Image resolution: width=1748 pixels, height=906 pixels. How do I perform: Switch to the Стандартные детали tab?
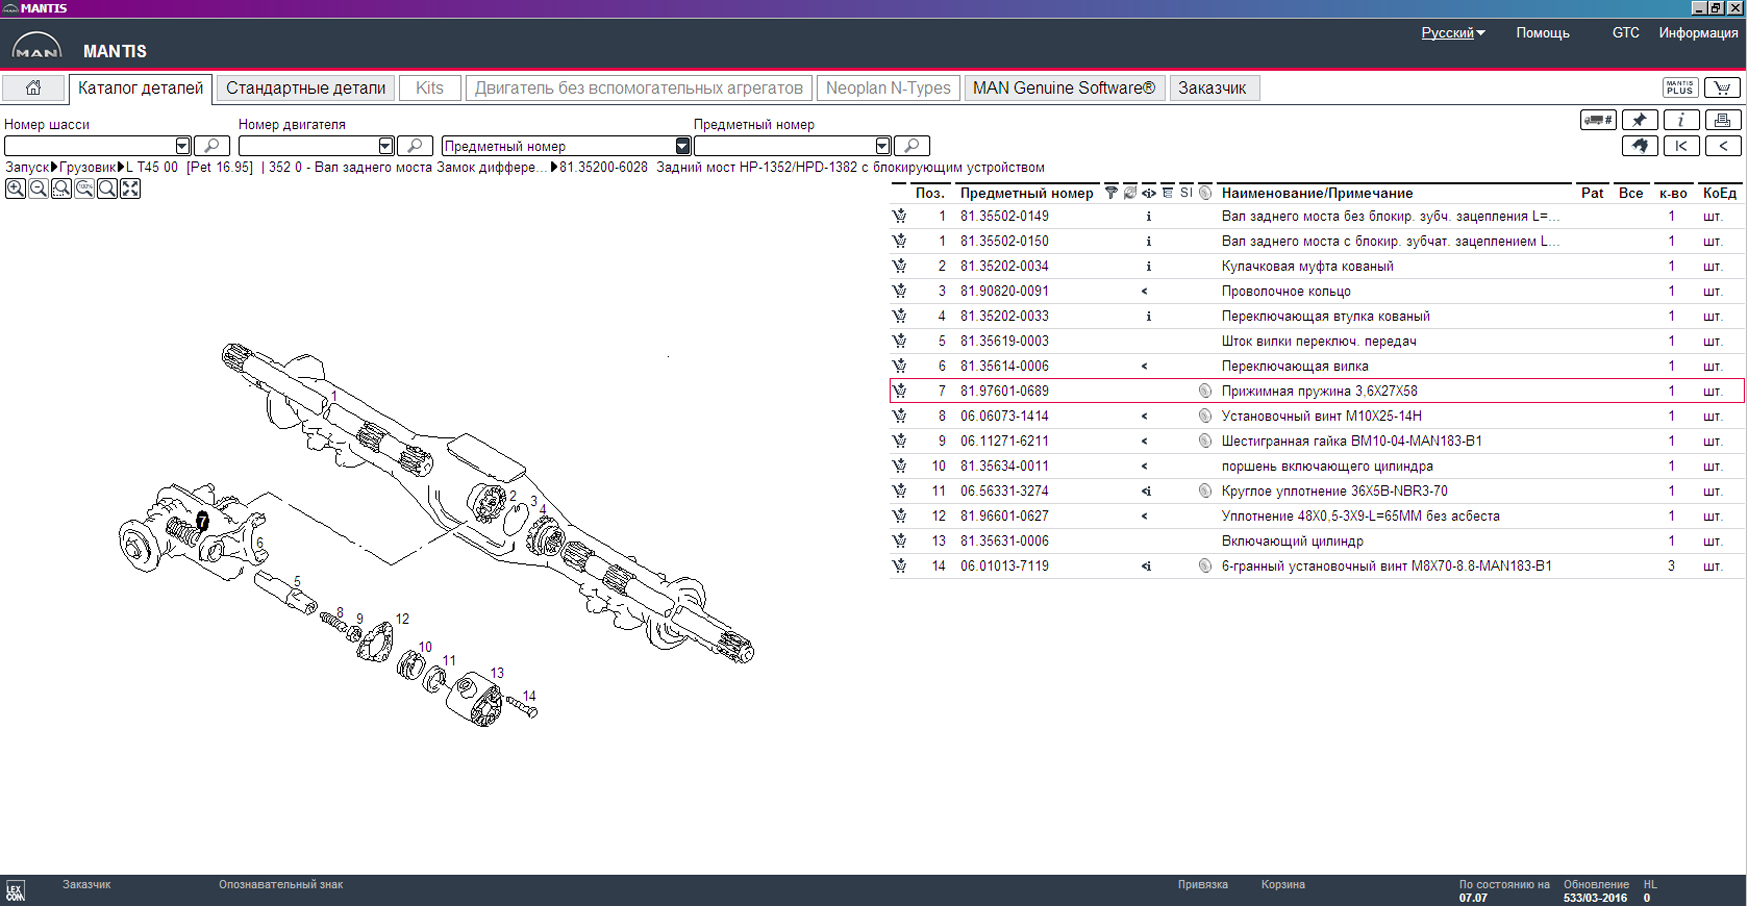[x=305, y=88]
